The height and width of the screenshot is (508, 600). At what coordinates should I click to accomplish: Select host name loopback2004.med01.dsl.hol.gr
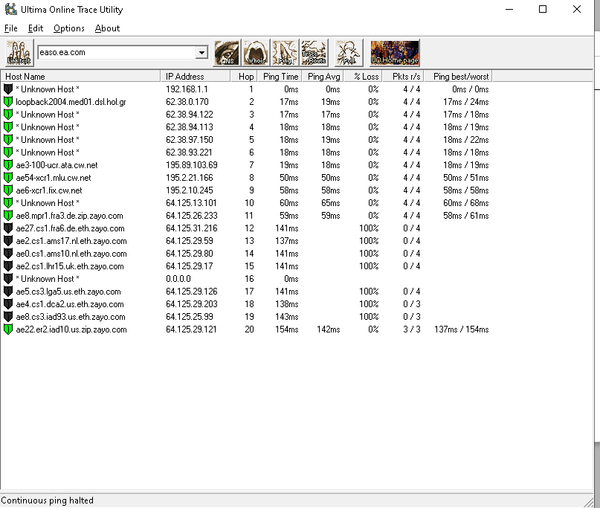tap(71, 102)
